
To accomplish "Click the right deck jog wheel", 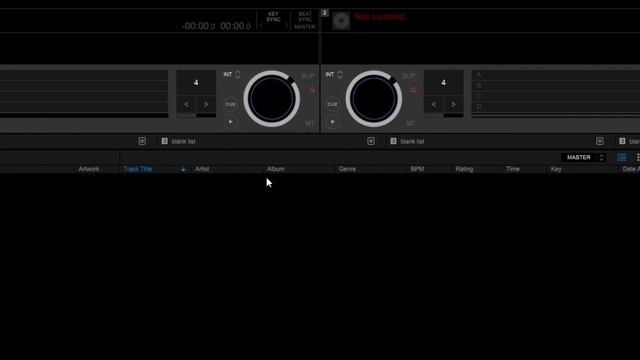I will [x=373, y=99].
